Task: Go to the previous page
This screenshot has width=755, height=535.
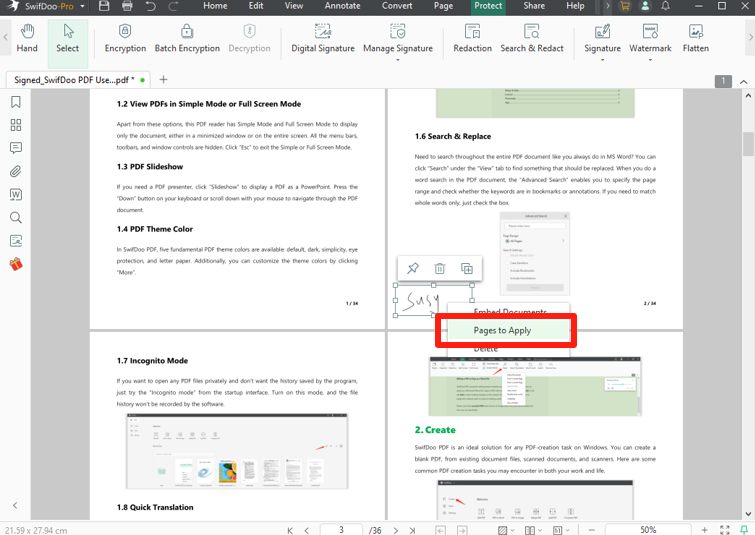Action: pos(307,530)
